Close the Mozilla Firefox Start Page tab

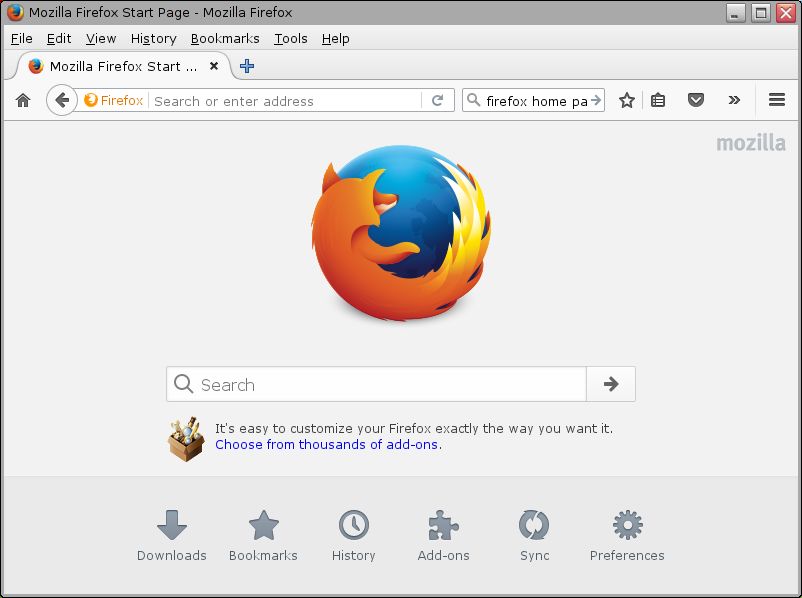pos(214,66)
